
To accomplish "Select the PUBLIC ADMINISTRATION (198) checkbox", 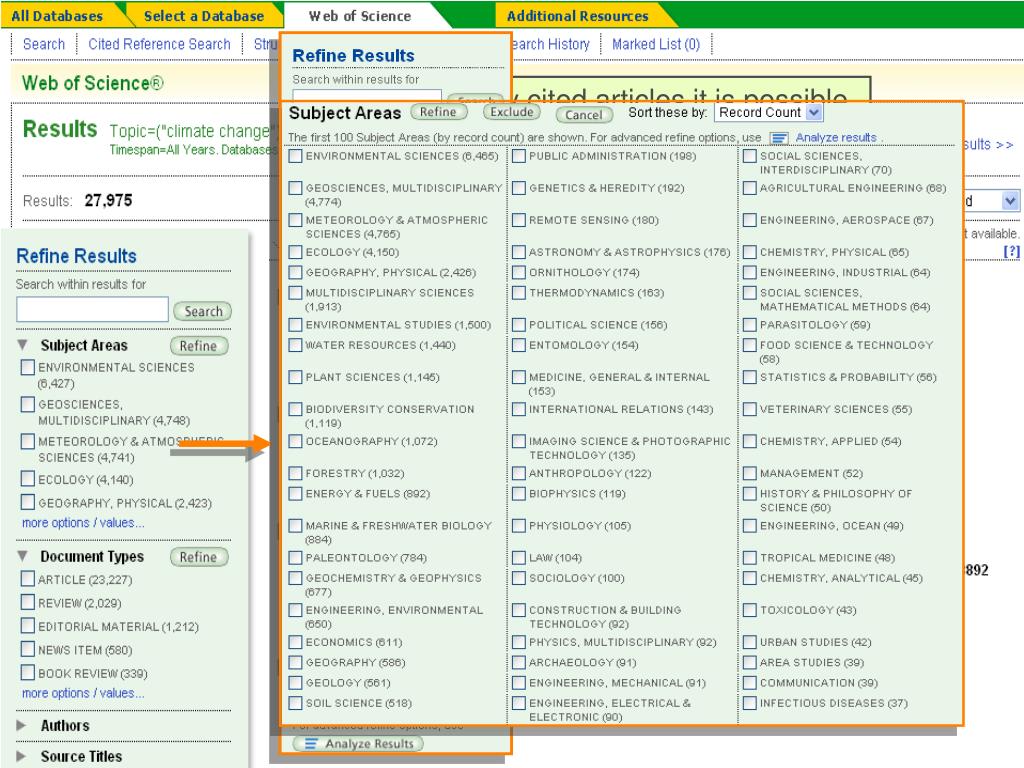I will (519, 156).
